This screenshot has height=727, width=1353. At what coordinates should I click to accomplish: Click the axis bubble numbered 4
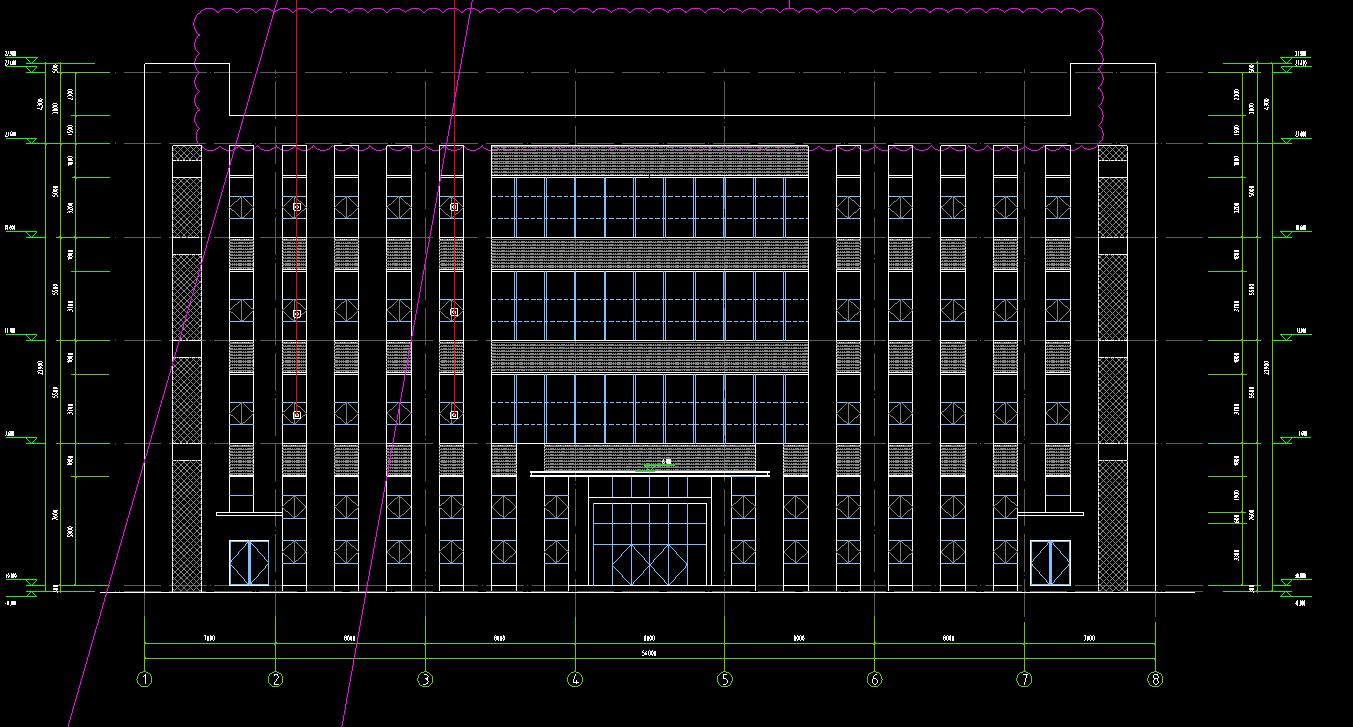575,680
